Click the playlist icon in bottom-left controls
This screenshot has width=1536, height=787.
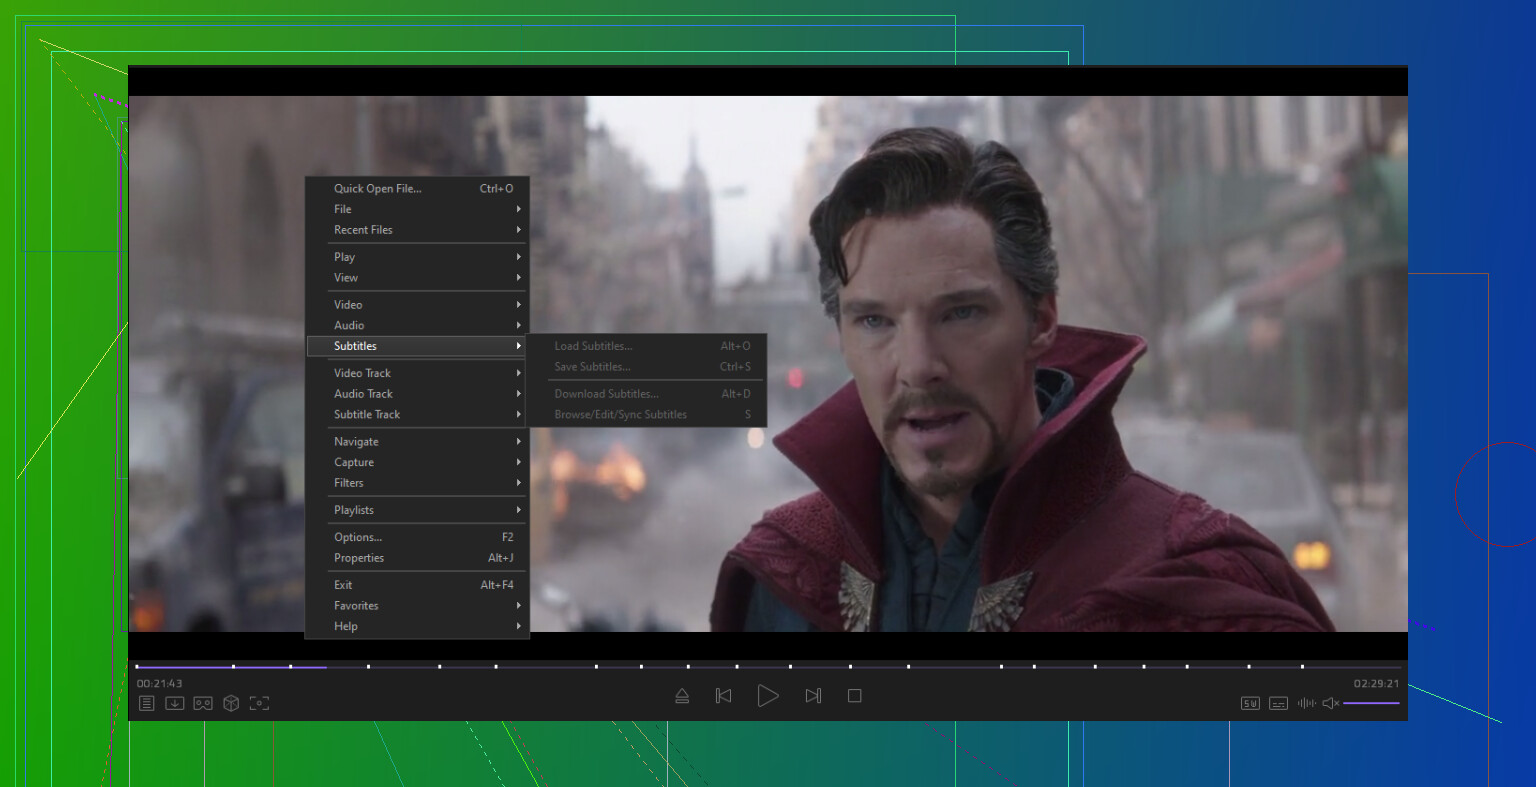(146, 703)
